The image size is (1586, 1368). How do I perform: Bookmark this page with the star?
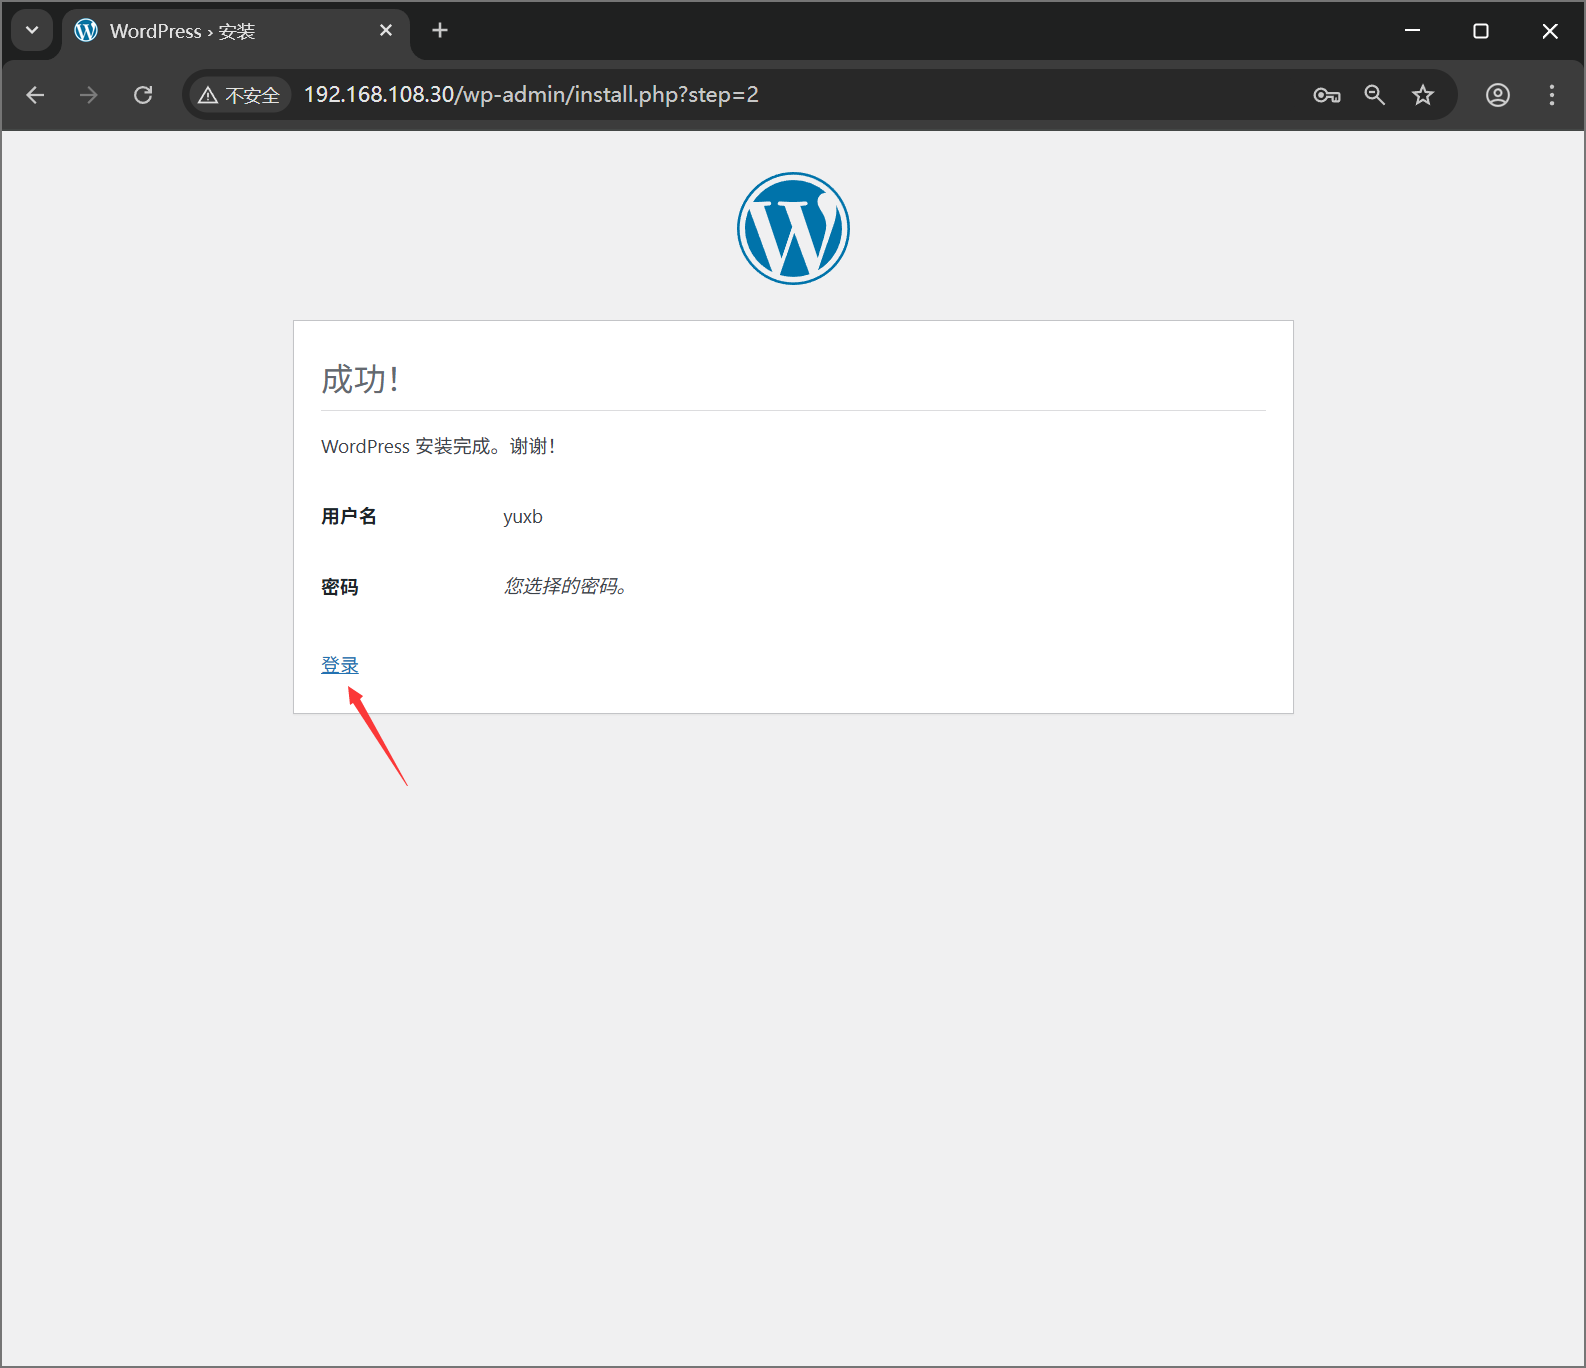(1423, 95)
